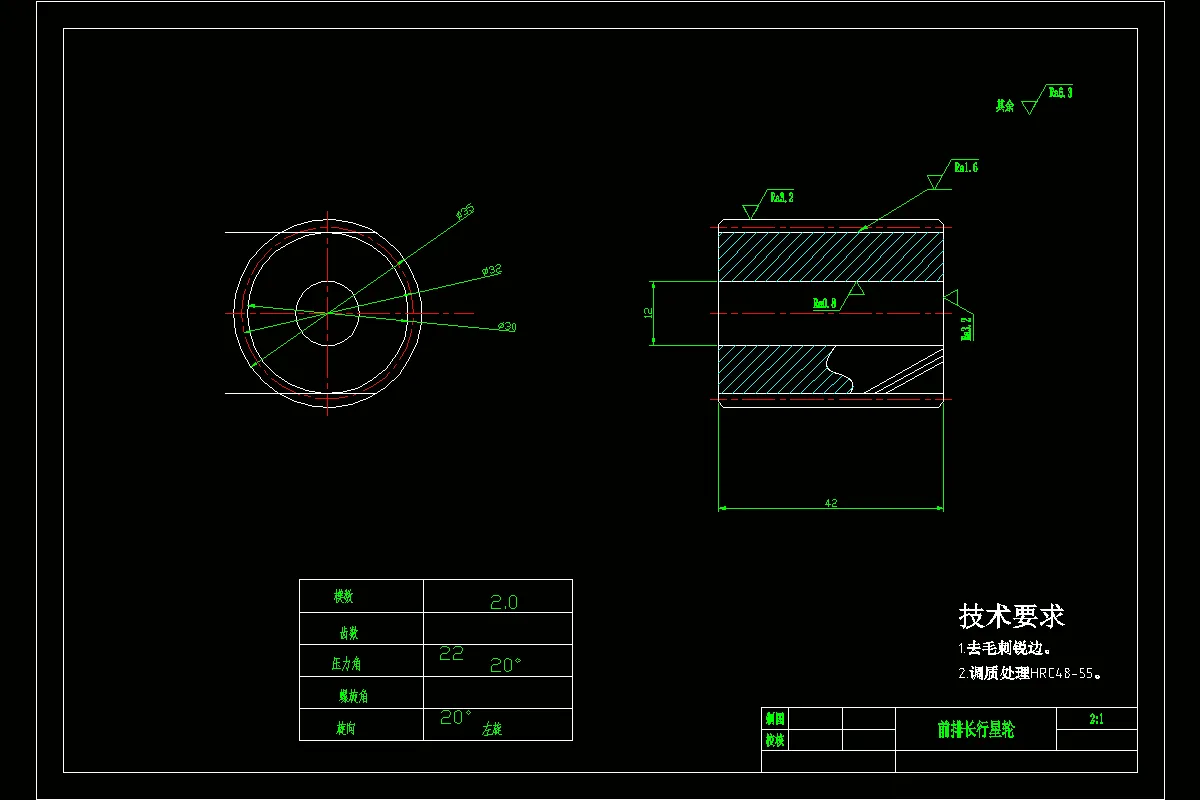
Task: Click the 其余 note text
Action: 1004,105
